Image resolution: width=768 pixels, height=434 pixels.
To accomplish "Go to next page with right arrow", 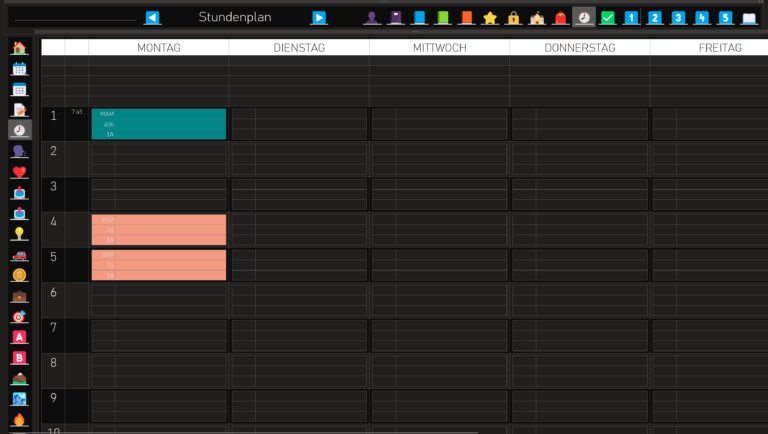I will (x=319, y=18).
